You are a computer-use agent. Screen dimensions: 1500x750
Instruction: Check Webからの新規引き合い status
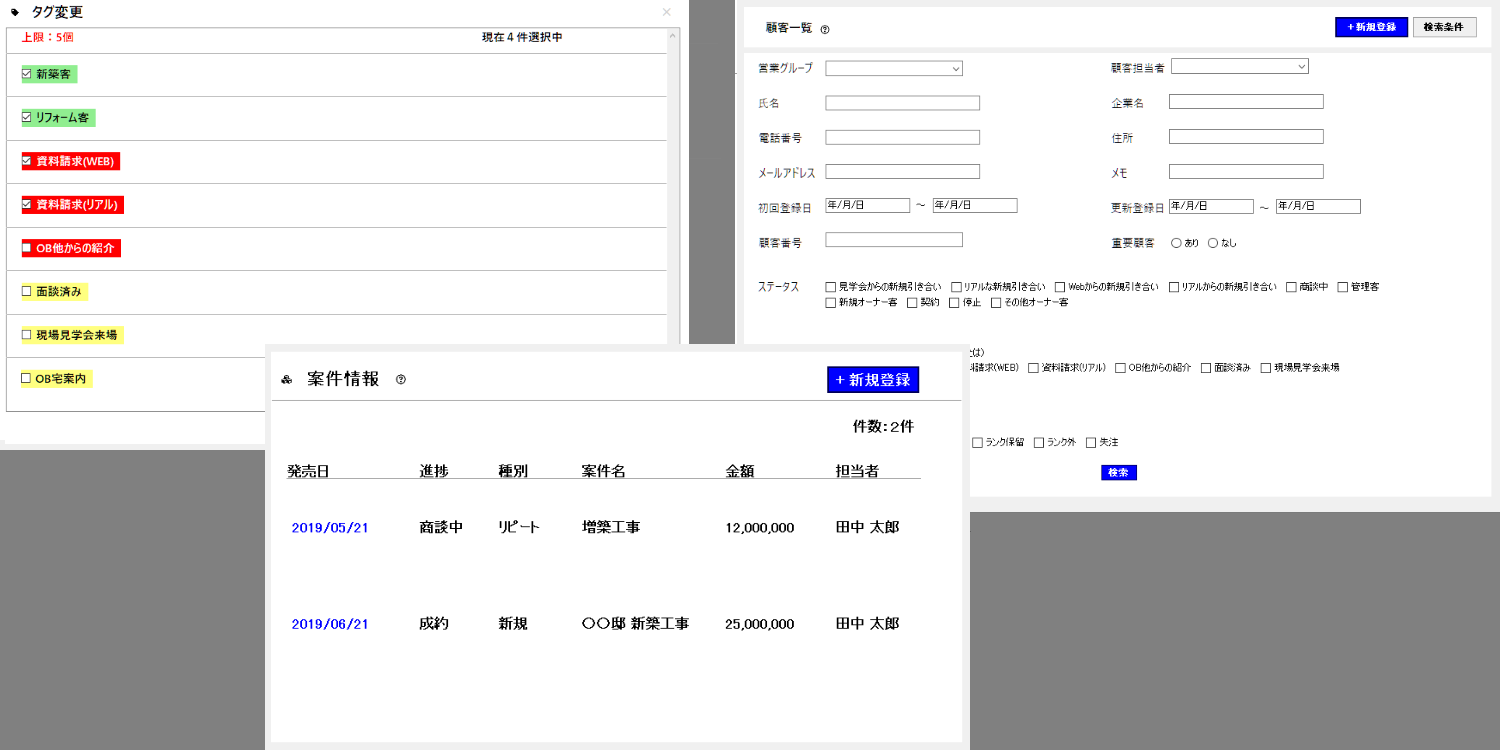point(1061,287)
